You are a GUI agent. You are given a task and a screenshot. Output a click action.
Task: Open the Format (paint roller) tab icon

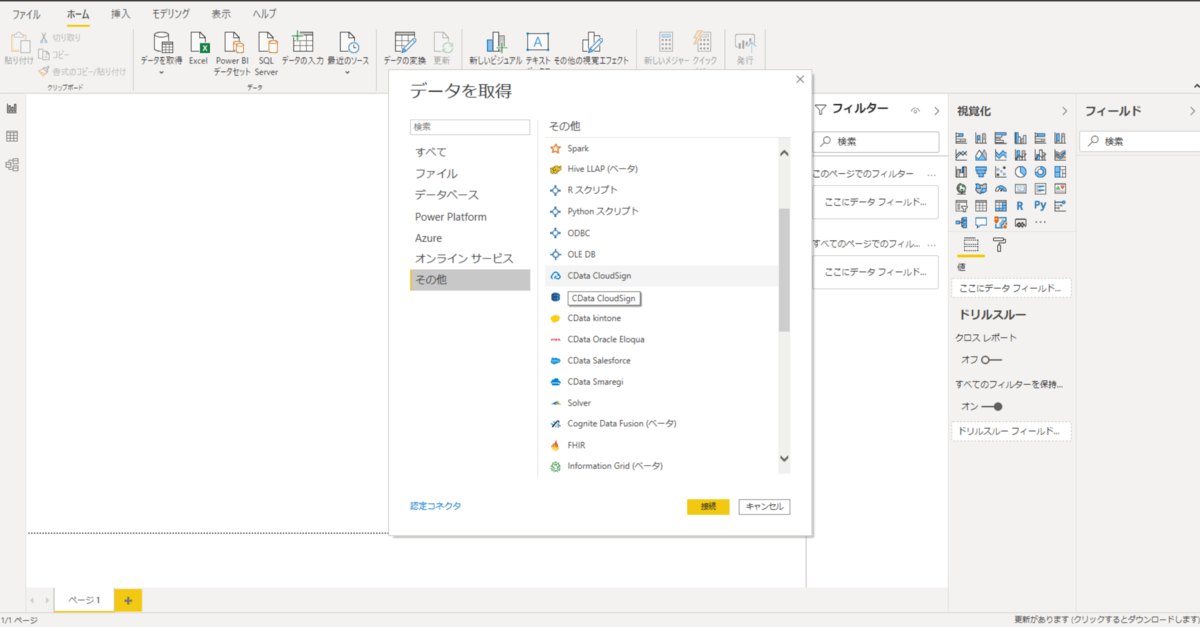(x=999, y=245)
